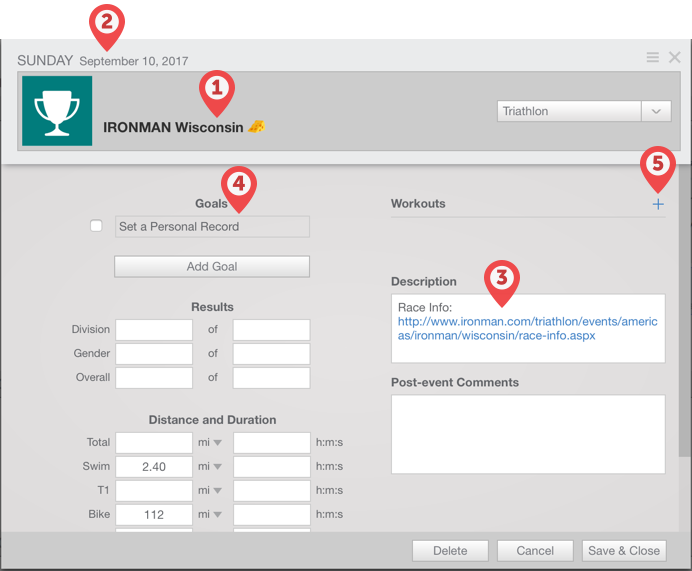Click the Swim distance field showing 2.40
This screenshot has width=692, height=571.
tap(154, 467)
